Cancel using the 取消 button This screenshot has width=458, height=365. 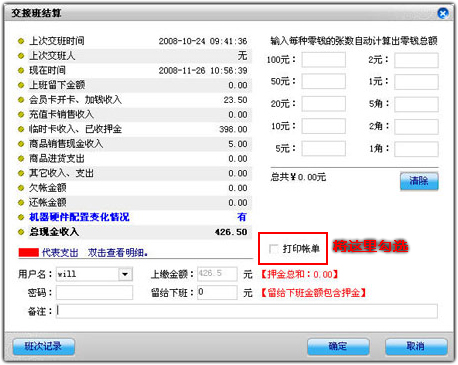(x=416, y=346)
